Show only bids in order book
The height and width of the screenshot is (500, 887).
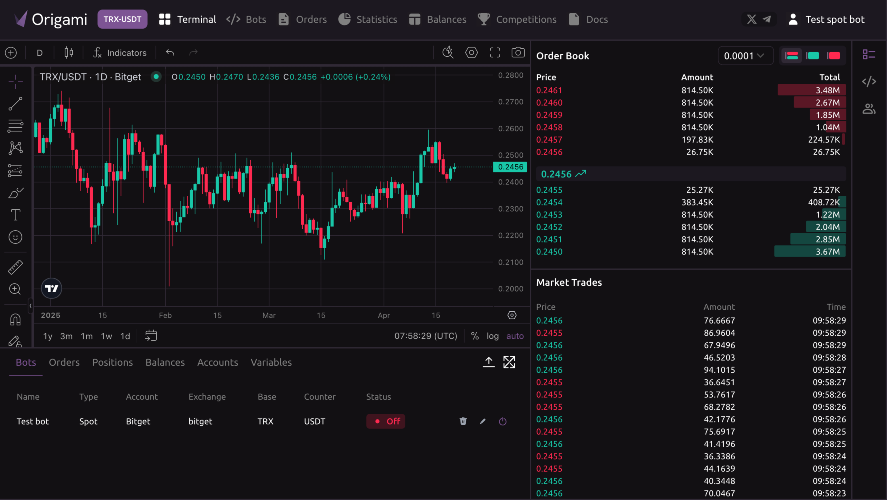pos(813,55)
